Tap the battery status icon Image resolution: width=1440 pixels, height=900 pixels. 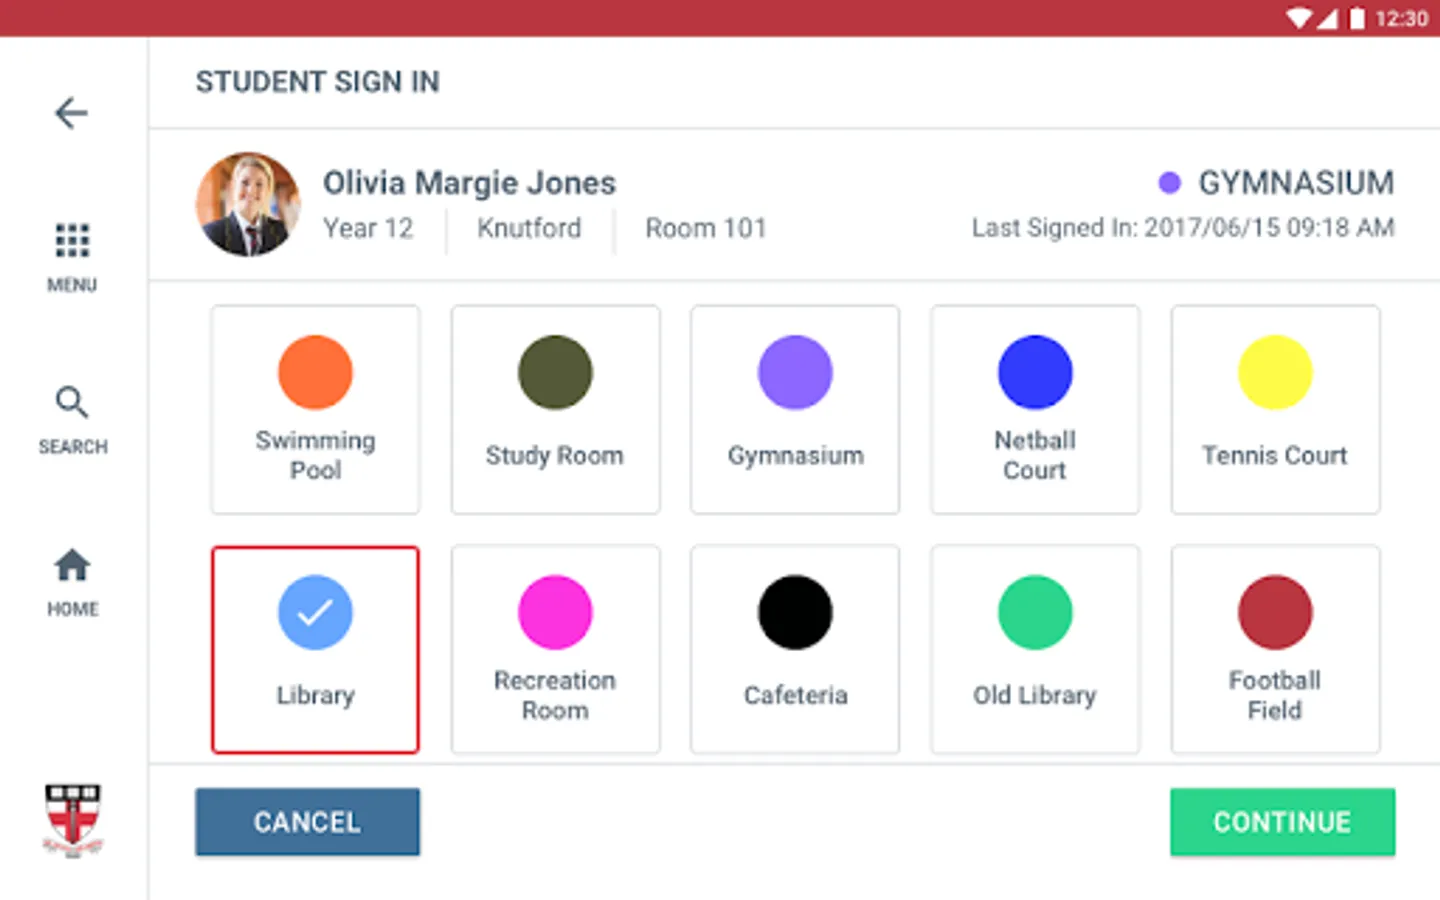tap(1357, 18)
